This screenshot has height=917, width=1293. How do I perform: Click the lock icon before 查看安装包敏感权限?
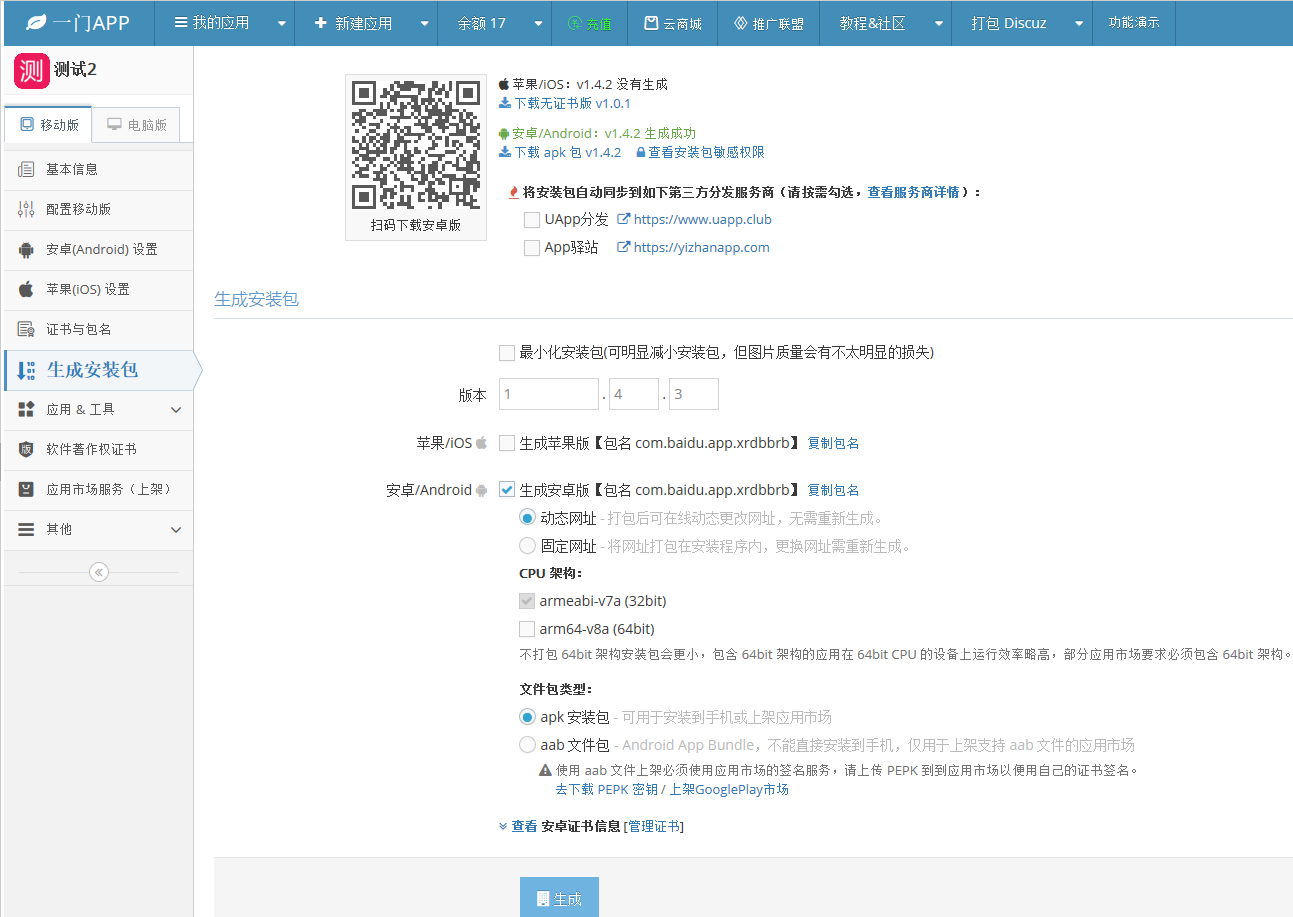pos(640,153)
